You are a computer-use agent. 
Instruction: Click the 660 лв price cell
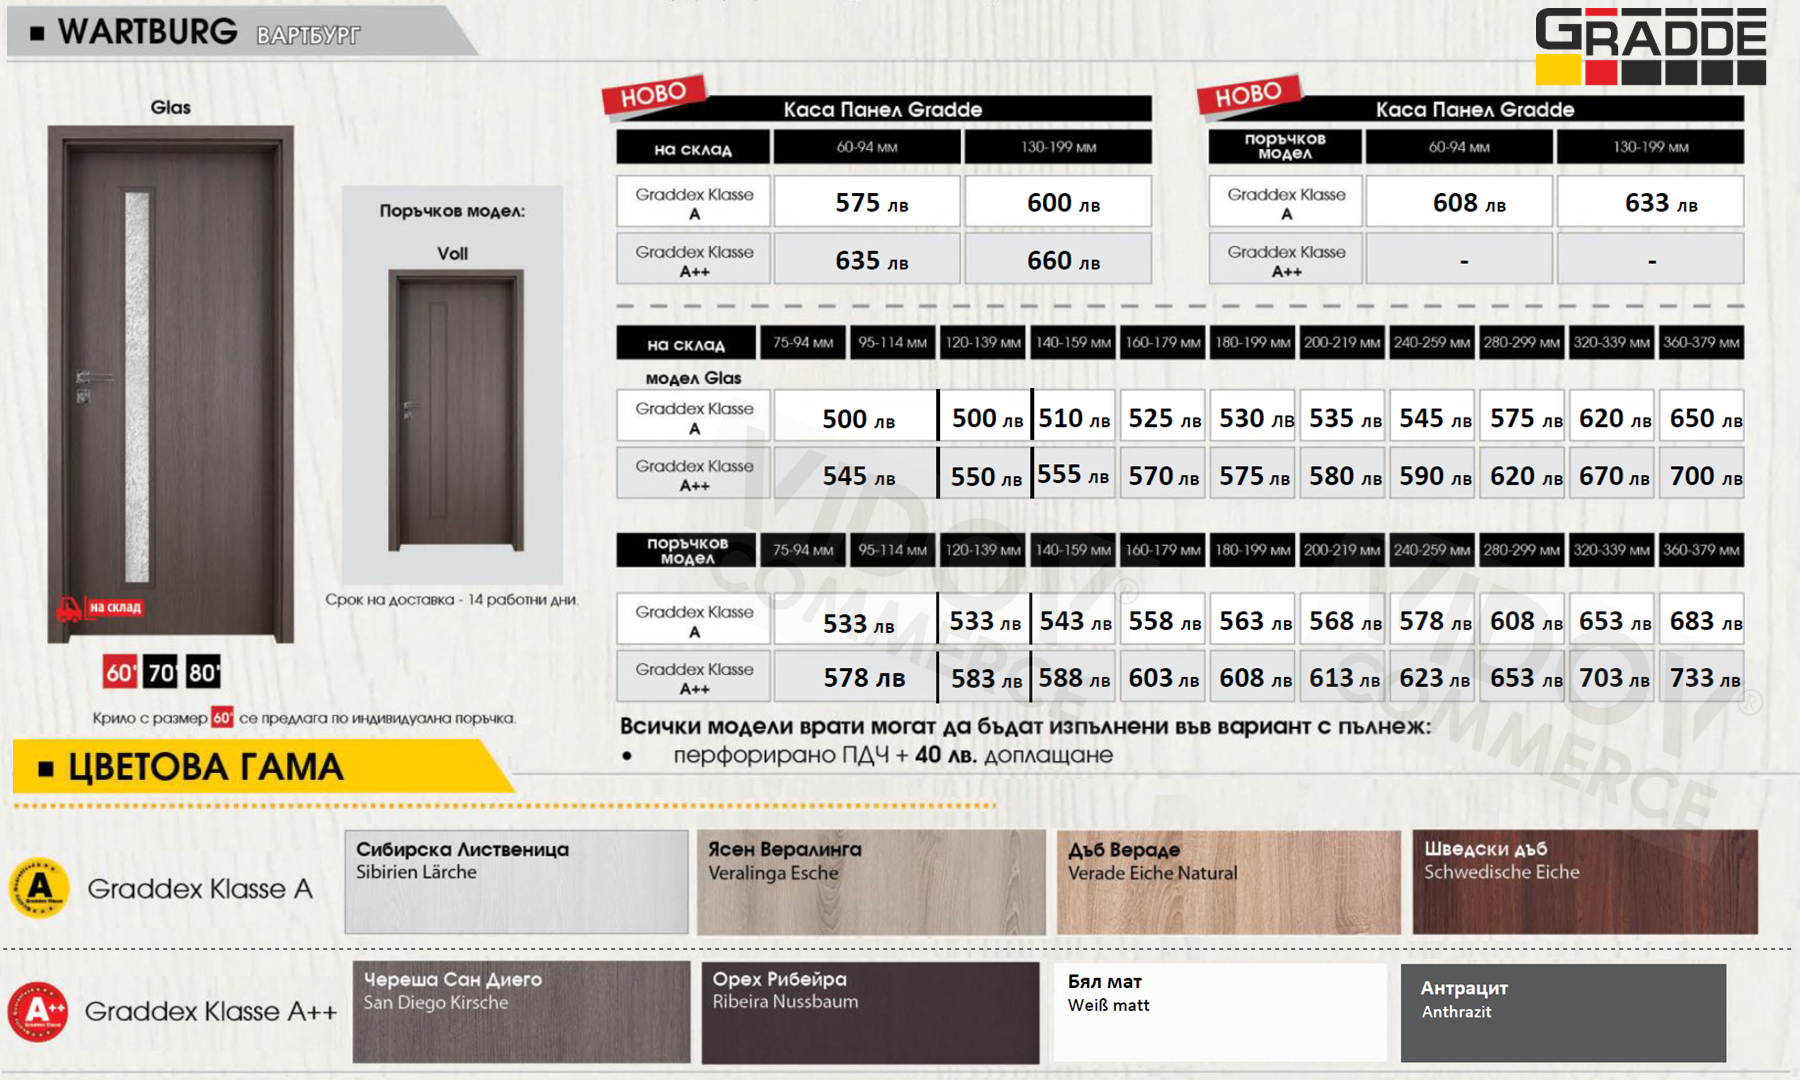click(x=1058, y=260)
